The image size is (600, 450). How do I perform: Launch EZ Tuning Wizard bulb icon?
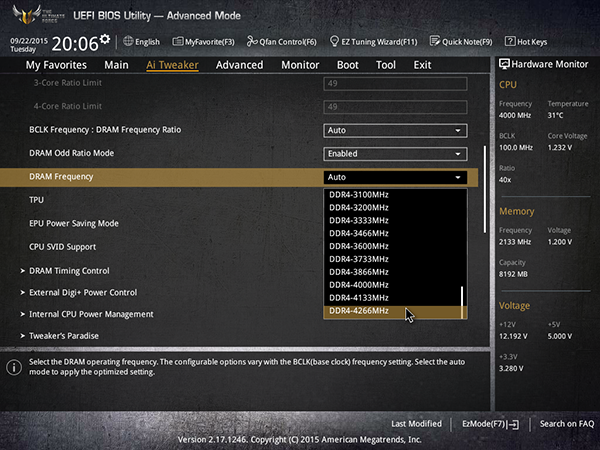point(334,41)
